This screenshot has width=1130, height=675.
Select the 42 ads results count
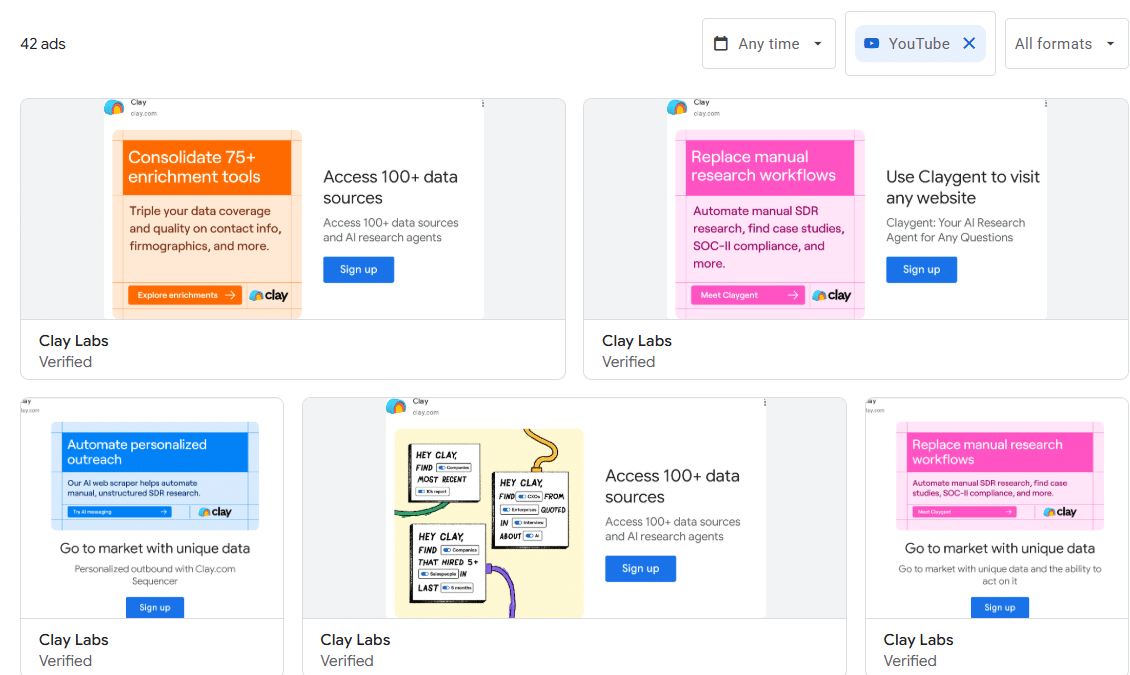pyautogui.click(x=42, y=43)
